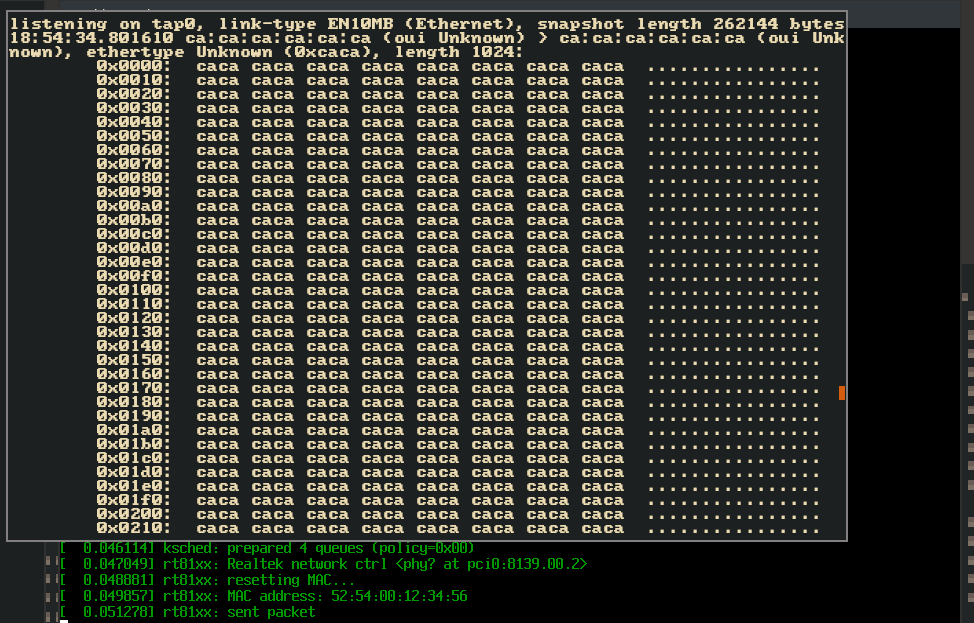Select hex dump offset 0x00f0:

(x=134, y=276)
